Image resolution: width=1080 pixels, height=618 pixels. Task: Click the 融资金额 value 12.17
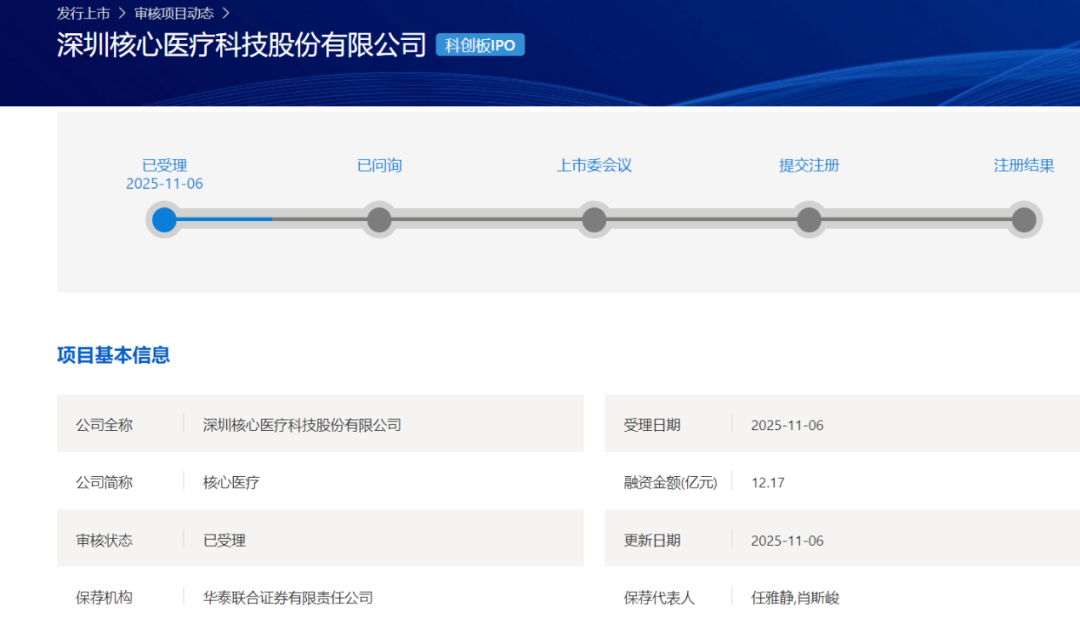tap(768, 482)
